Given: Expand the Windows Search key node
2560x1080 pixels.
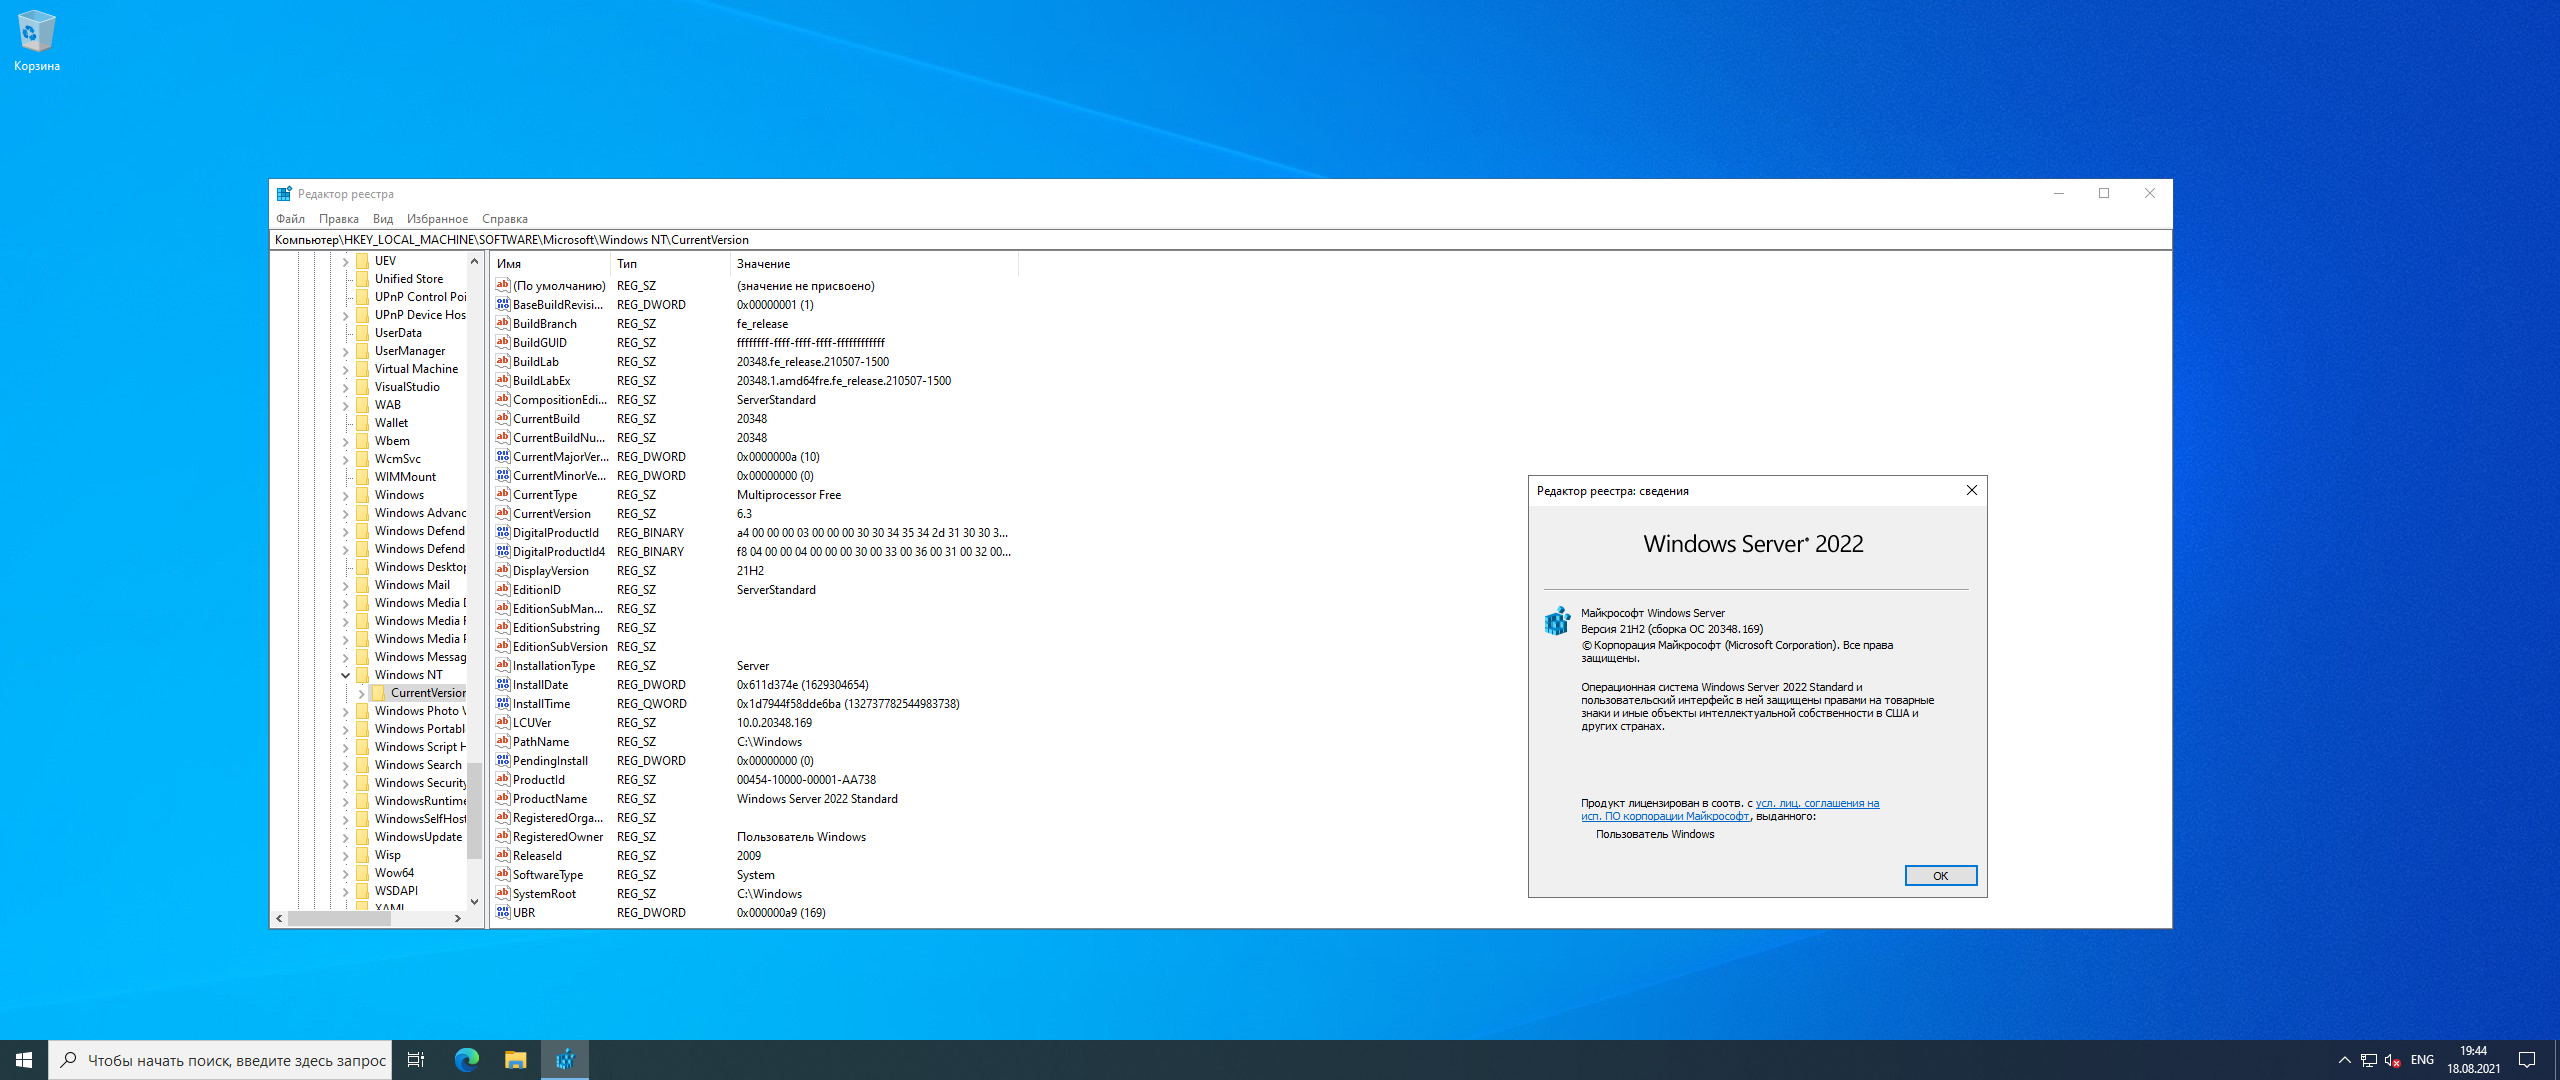Looking at the screenshot, I should click(346, 765).
